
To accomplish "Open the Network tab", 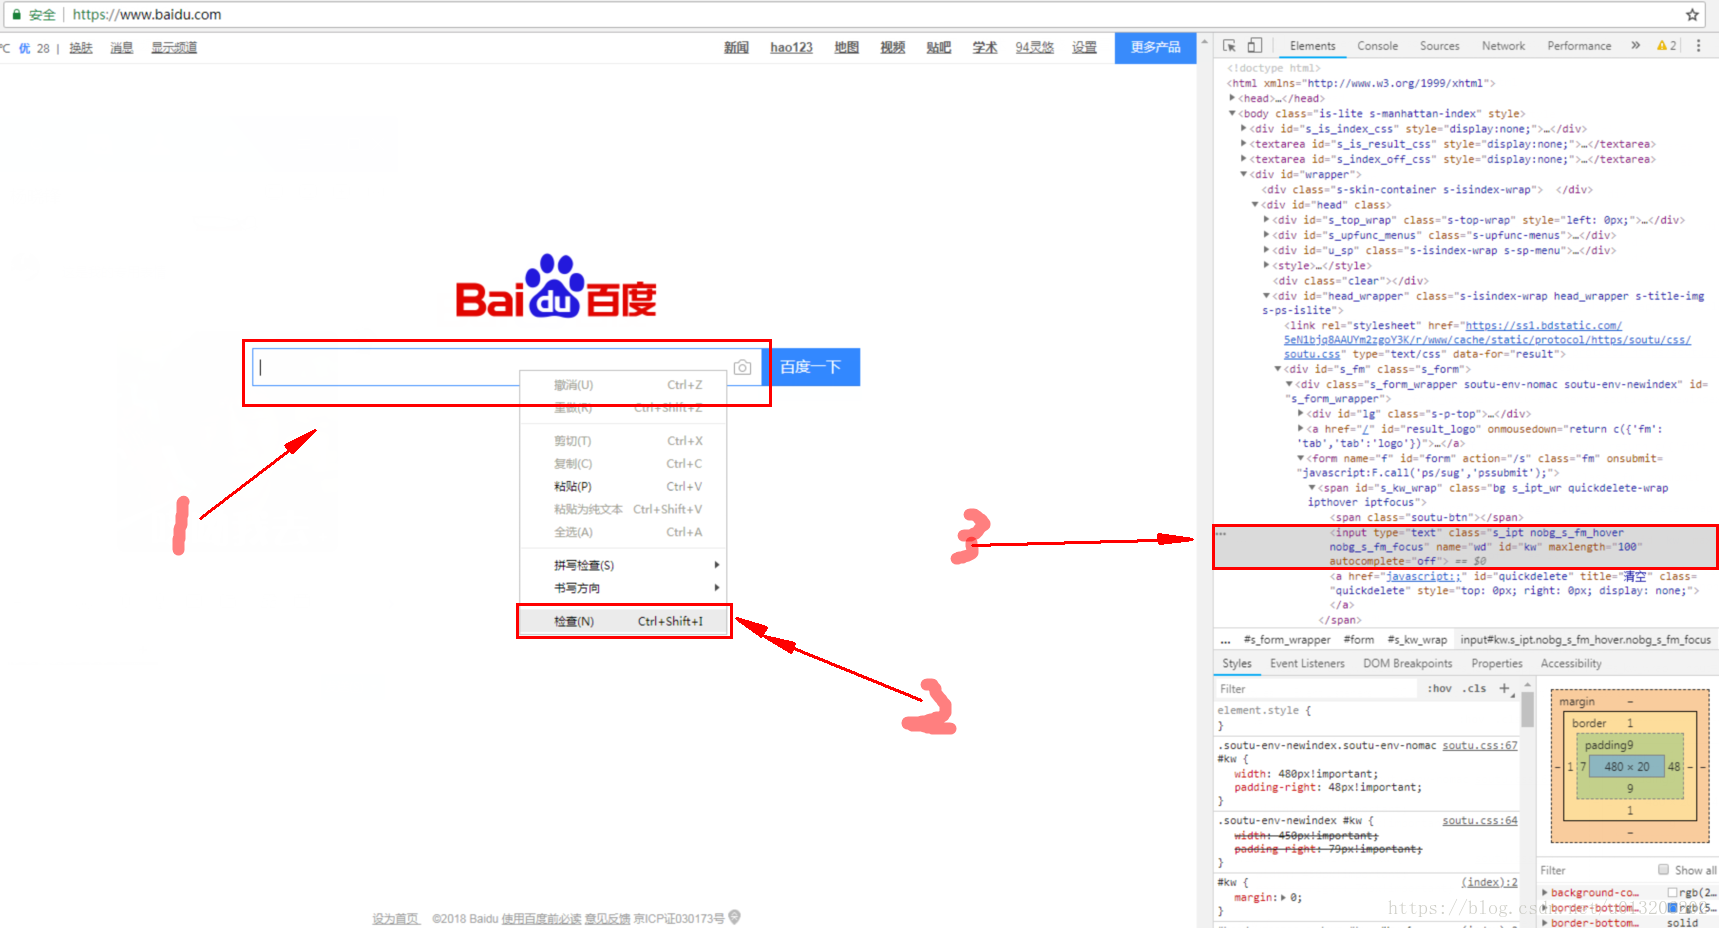I will point(1503,46).
